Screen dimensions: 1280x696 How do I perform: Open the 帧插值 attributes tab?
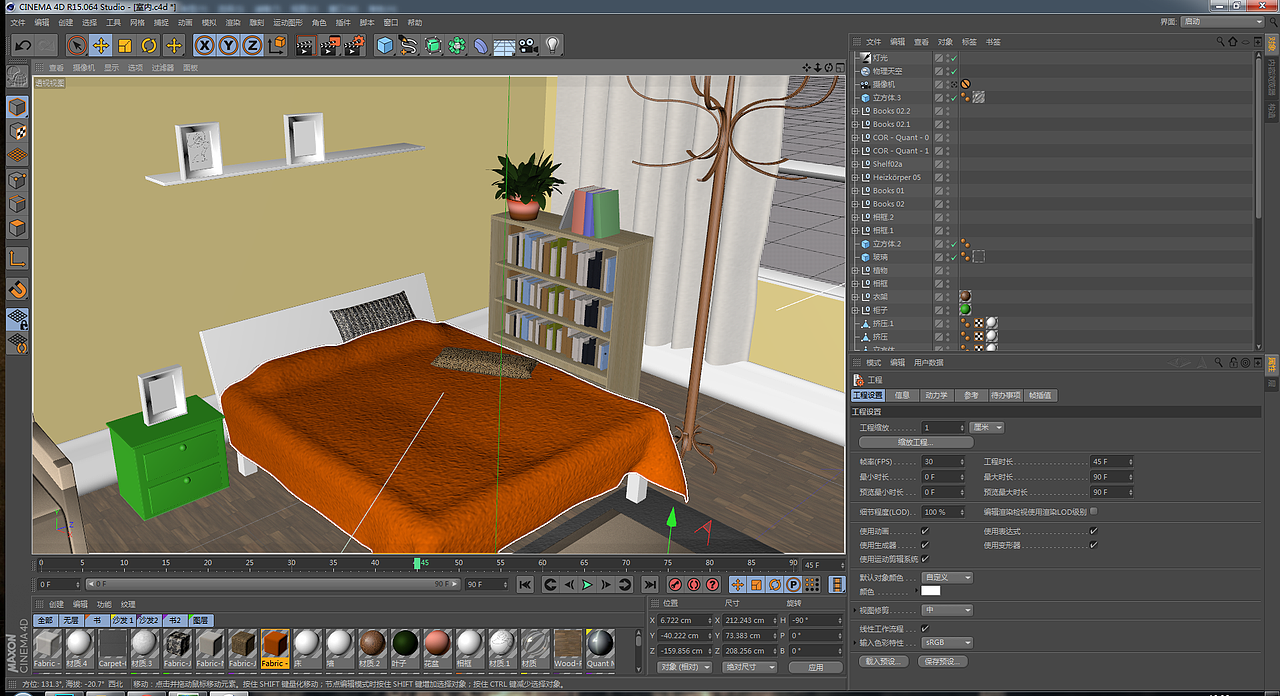point(1040,396)
